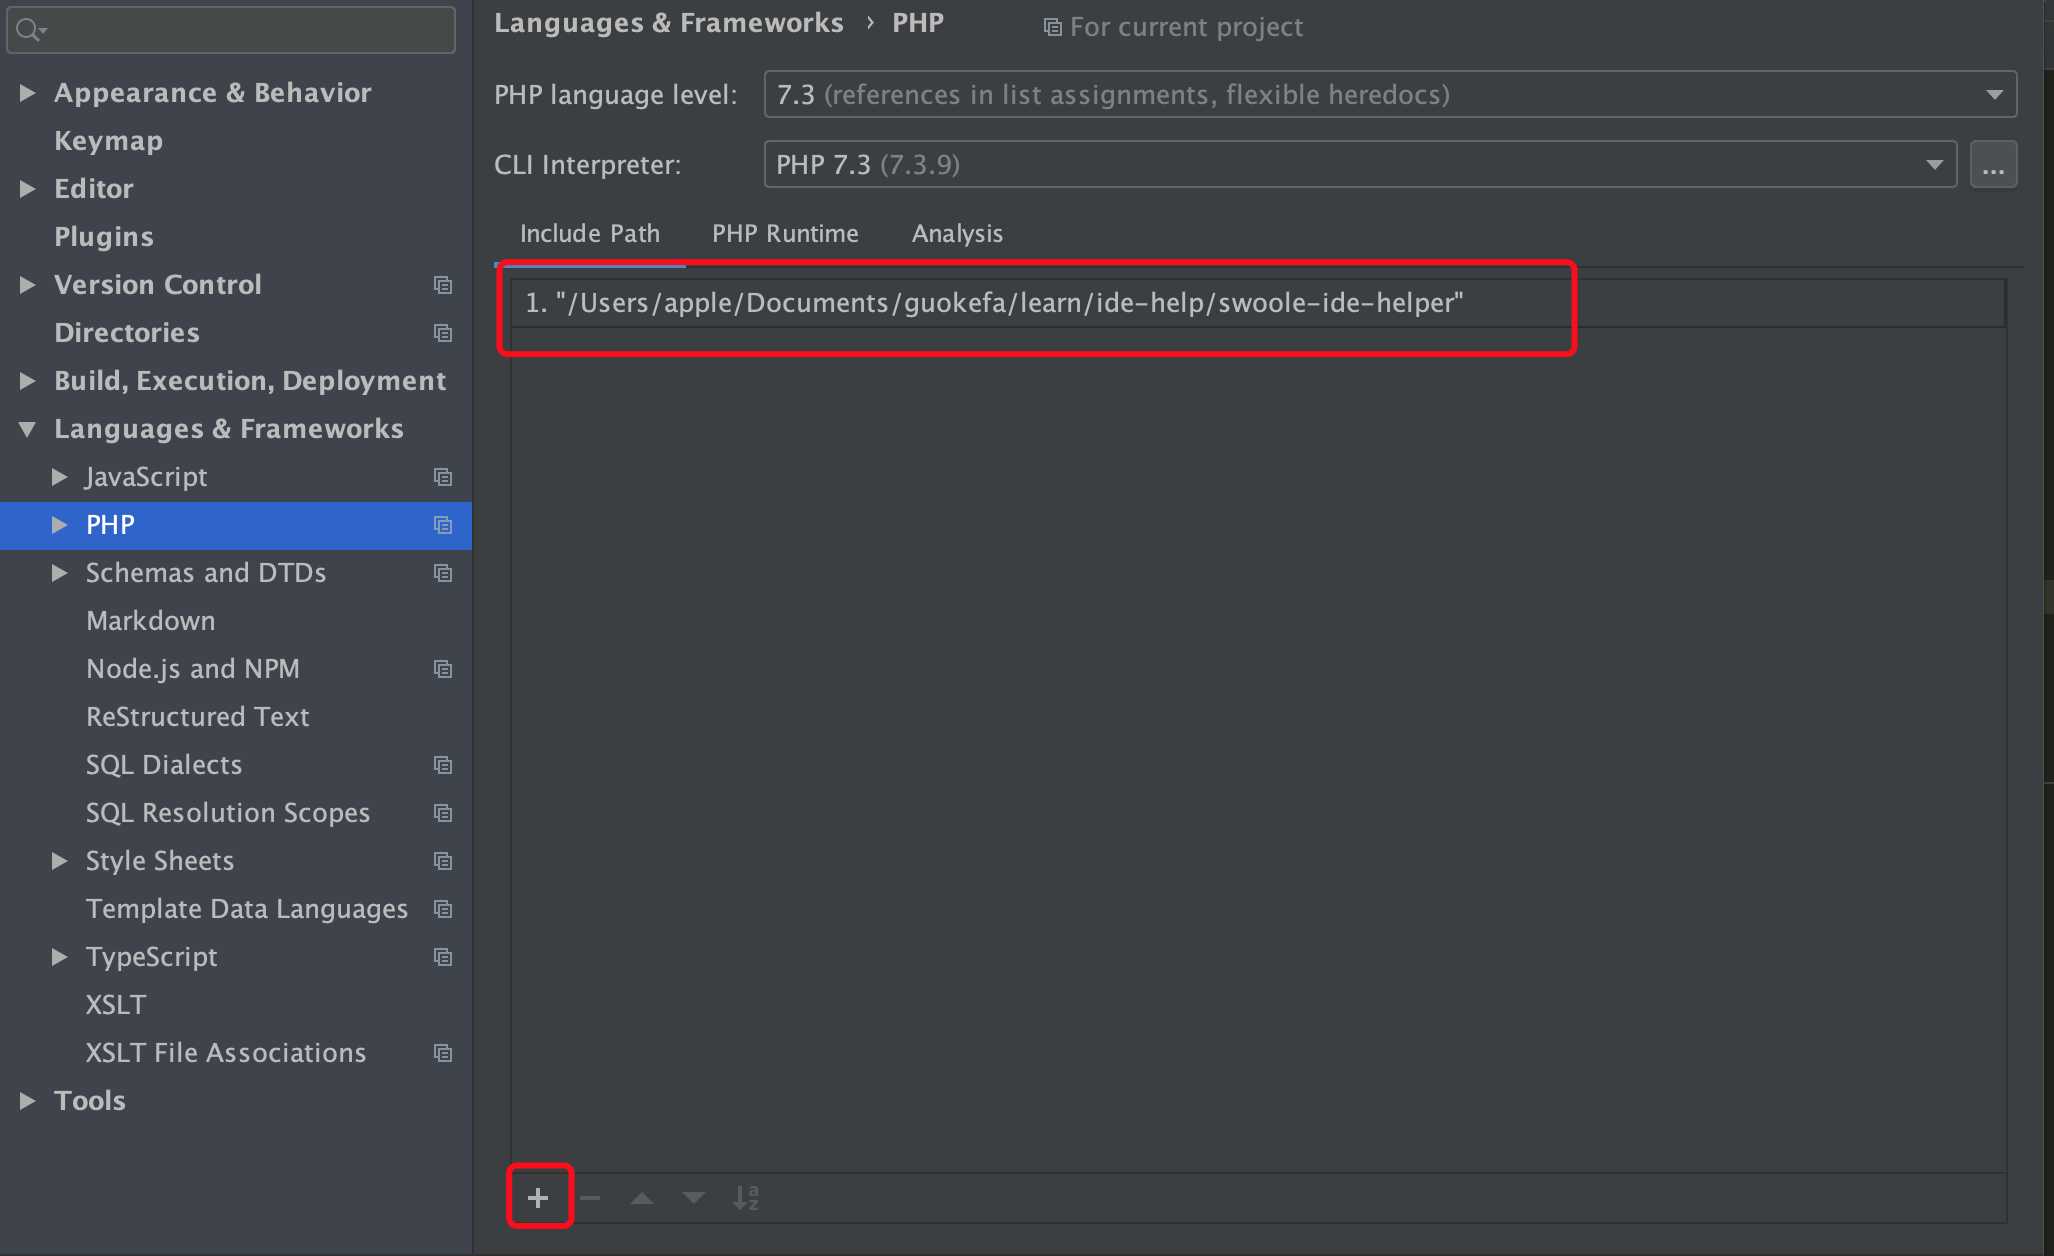Open the Keymap settings page
The height and width of the screenshot is (1256, 2054).
[x=108, y=141]
